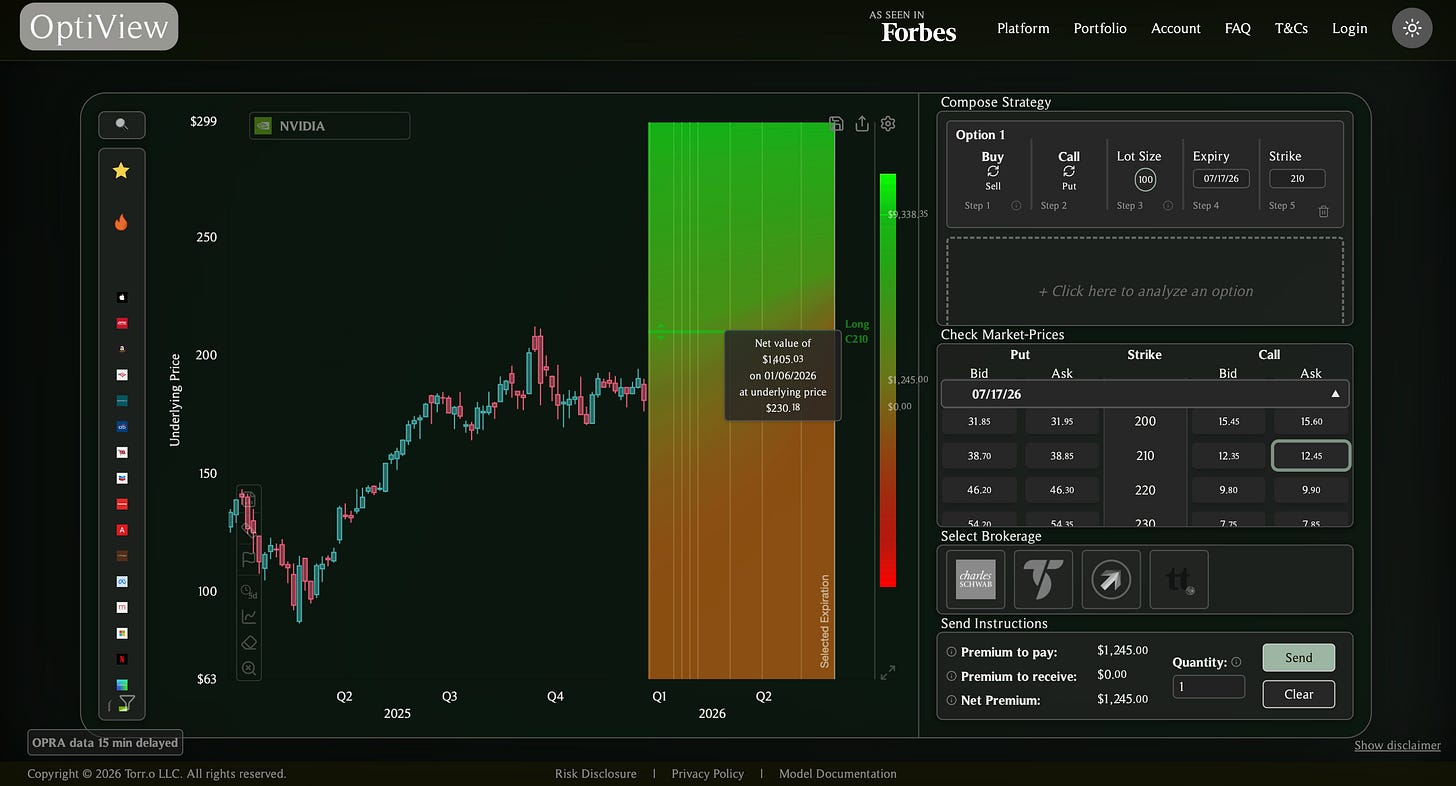Open chart settings gear icon
1456x786 pixels.
888,124
